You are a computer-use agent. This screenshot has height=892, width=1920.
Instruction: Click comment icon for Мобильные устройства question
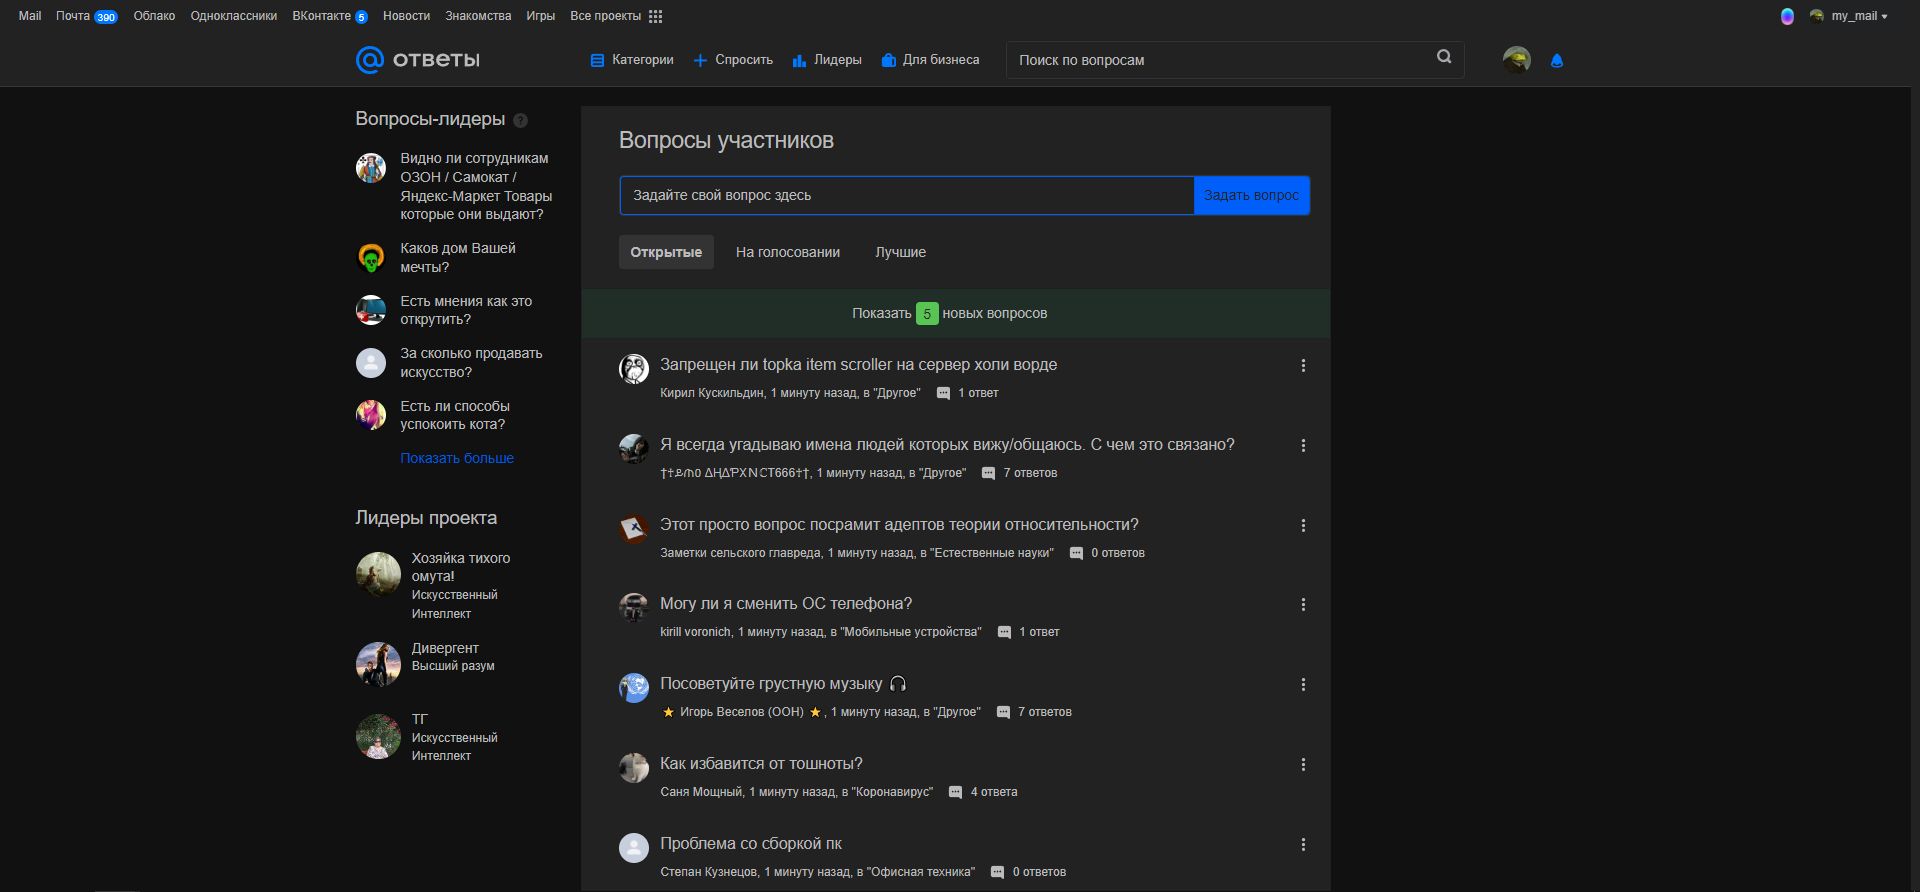click(x=1004, y=633)
